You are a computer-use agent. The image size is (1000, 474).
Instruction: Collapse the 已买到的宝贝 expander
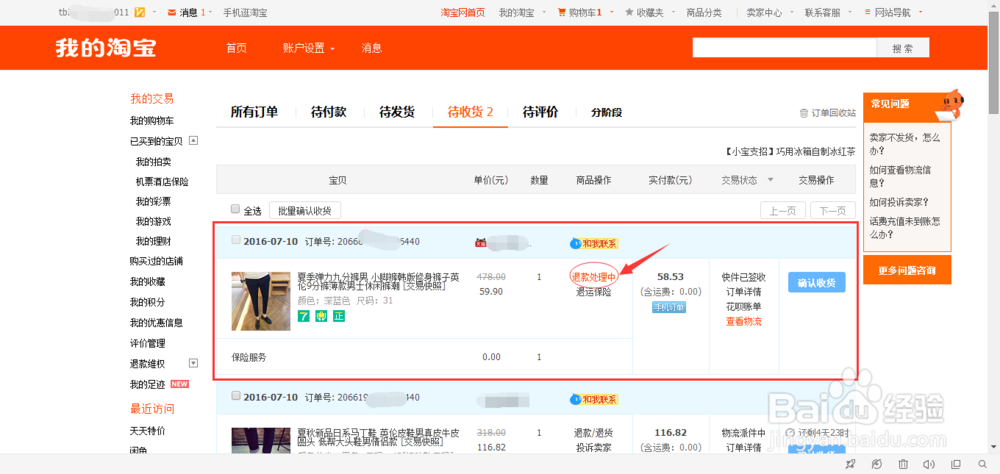[x=194, y=141]
